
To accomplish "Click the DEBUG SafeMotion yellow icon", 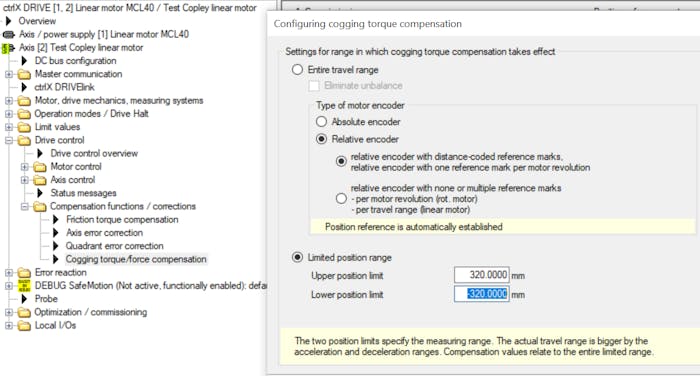I will coord(24,285).
